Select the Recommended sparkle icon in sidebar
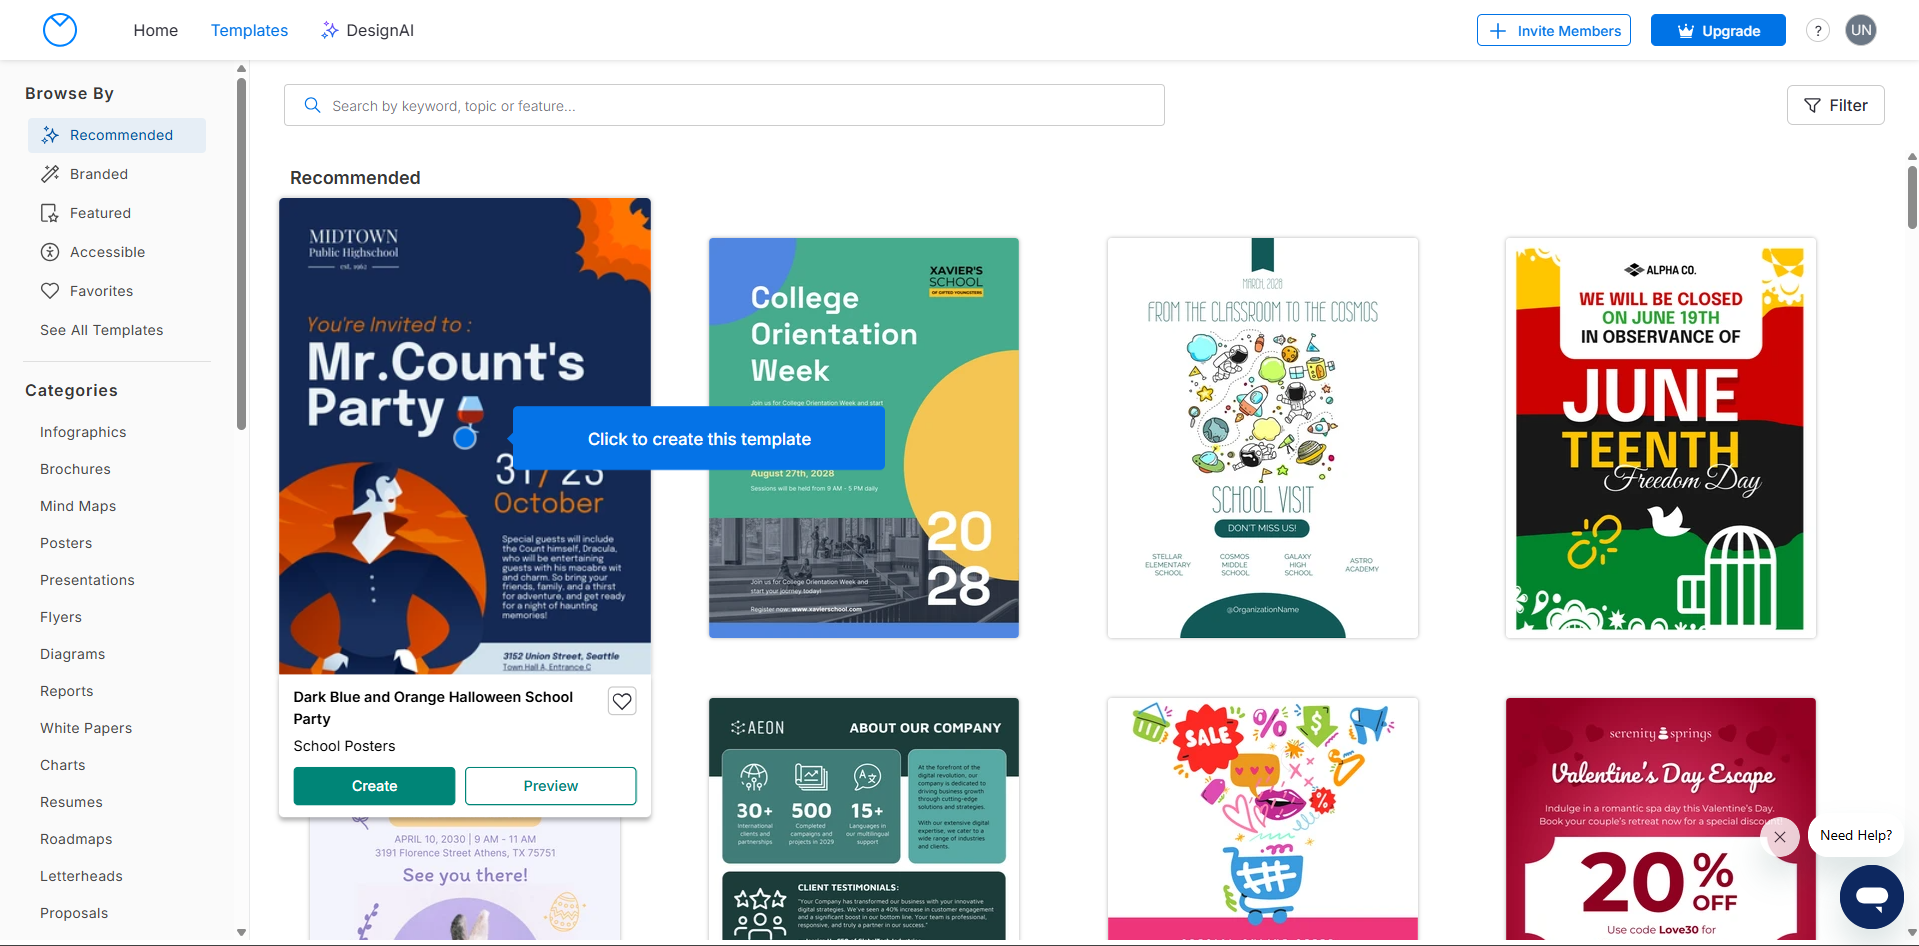The height and width of the screenshot is (946, 1919). pos(49,134)
